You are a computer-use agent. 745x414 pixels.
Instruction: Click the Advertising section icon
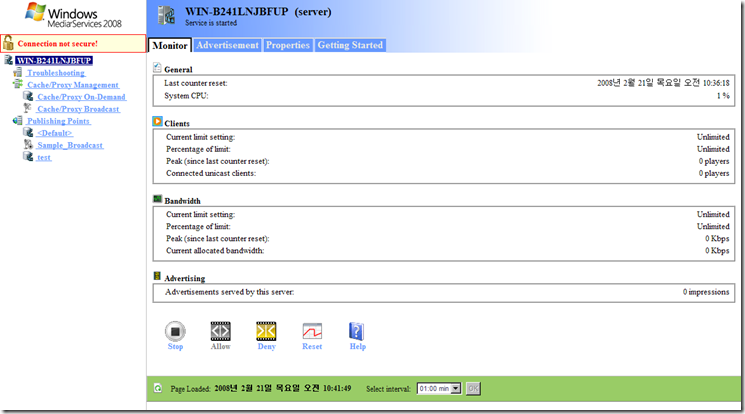coord(157,276)
